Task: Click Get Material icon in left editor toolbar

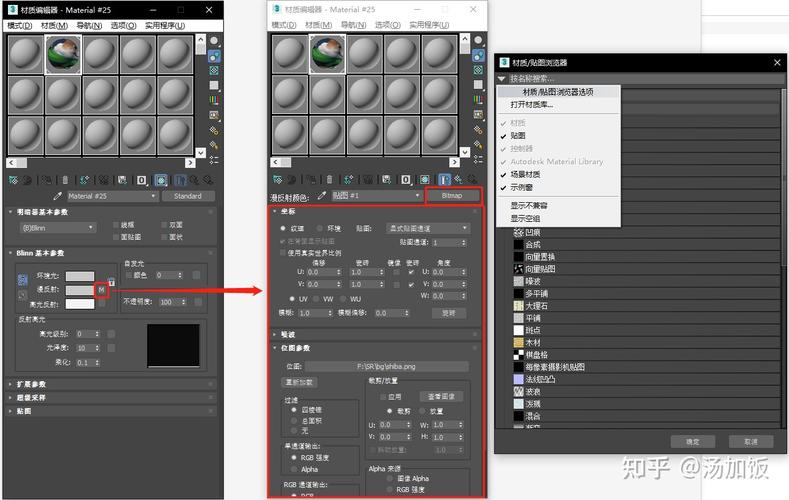Action: [x=13, y=180]
